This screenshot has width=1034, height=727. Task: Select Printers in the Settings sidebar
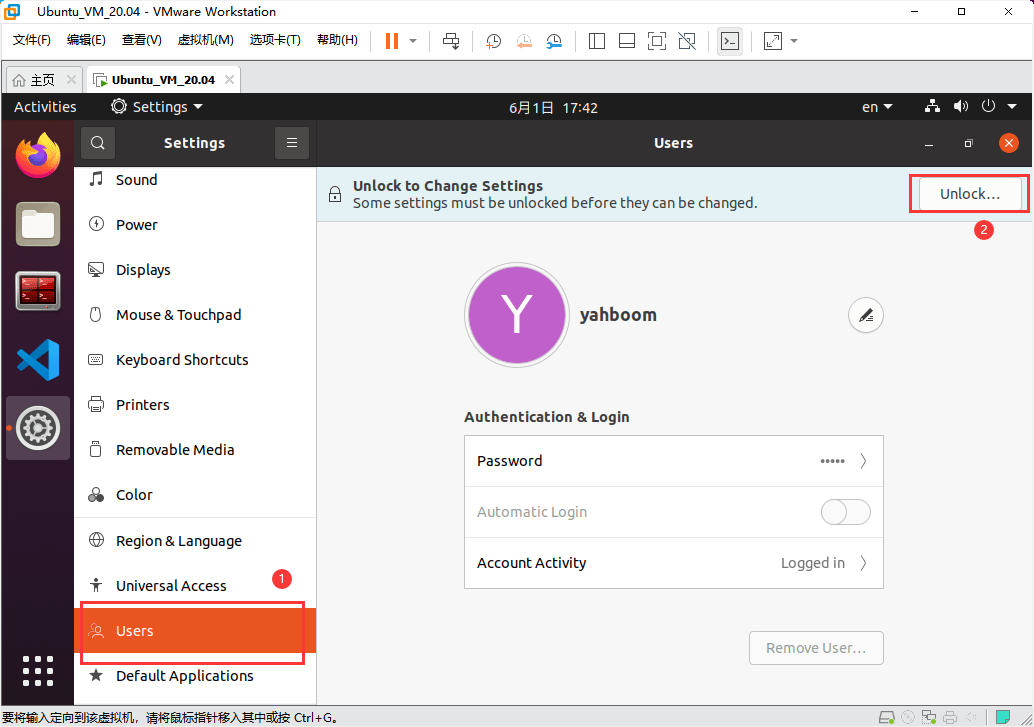click(x=195, y=404)
